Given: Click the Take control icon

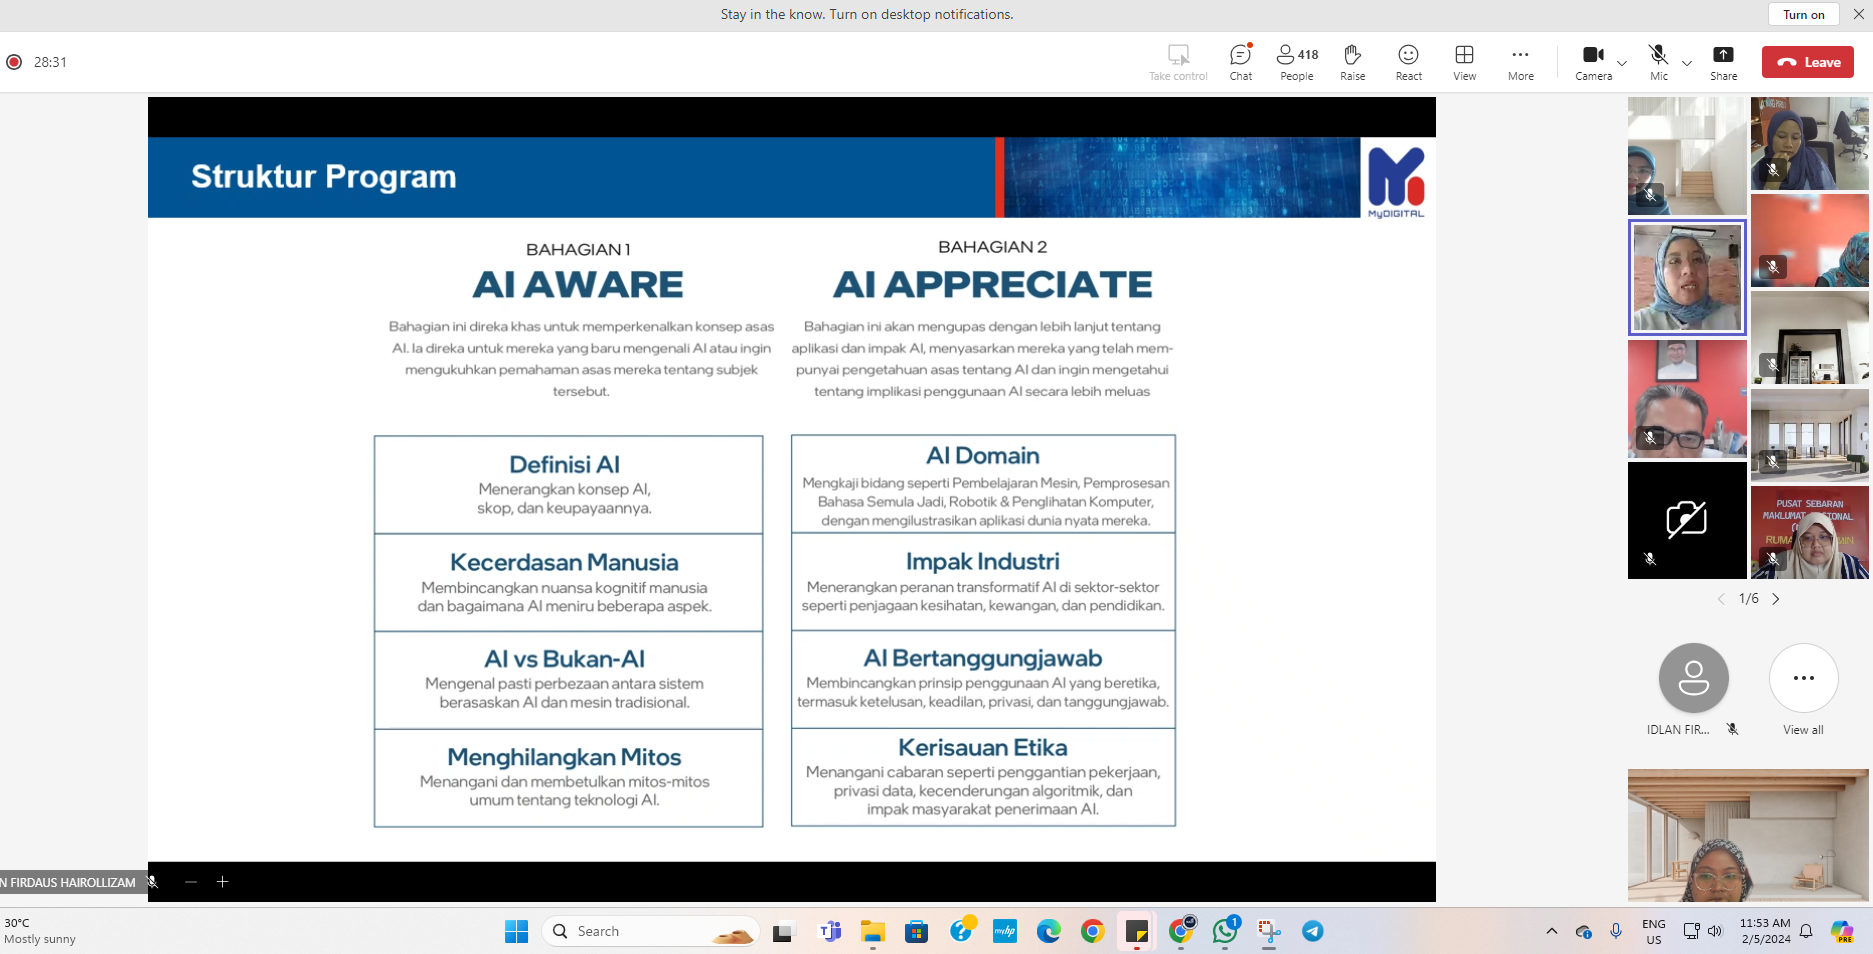Looking at the screenshot, I should click(1178, 62).
